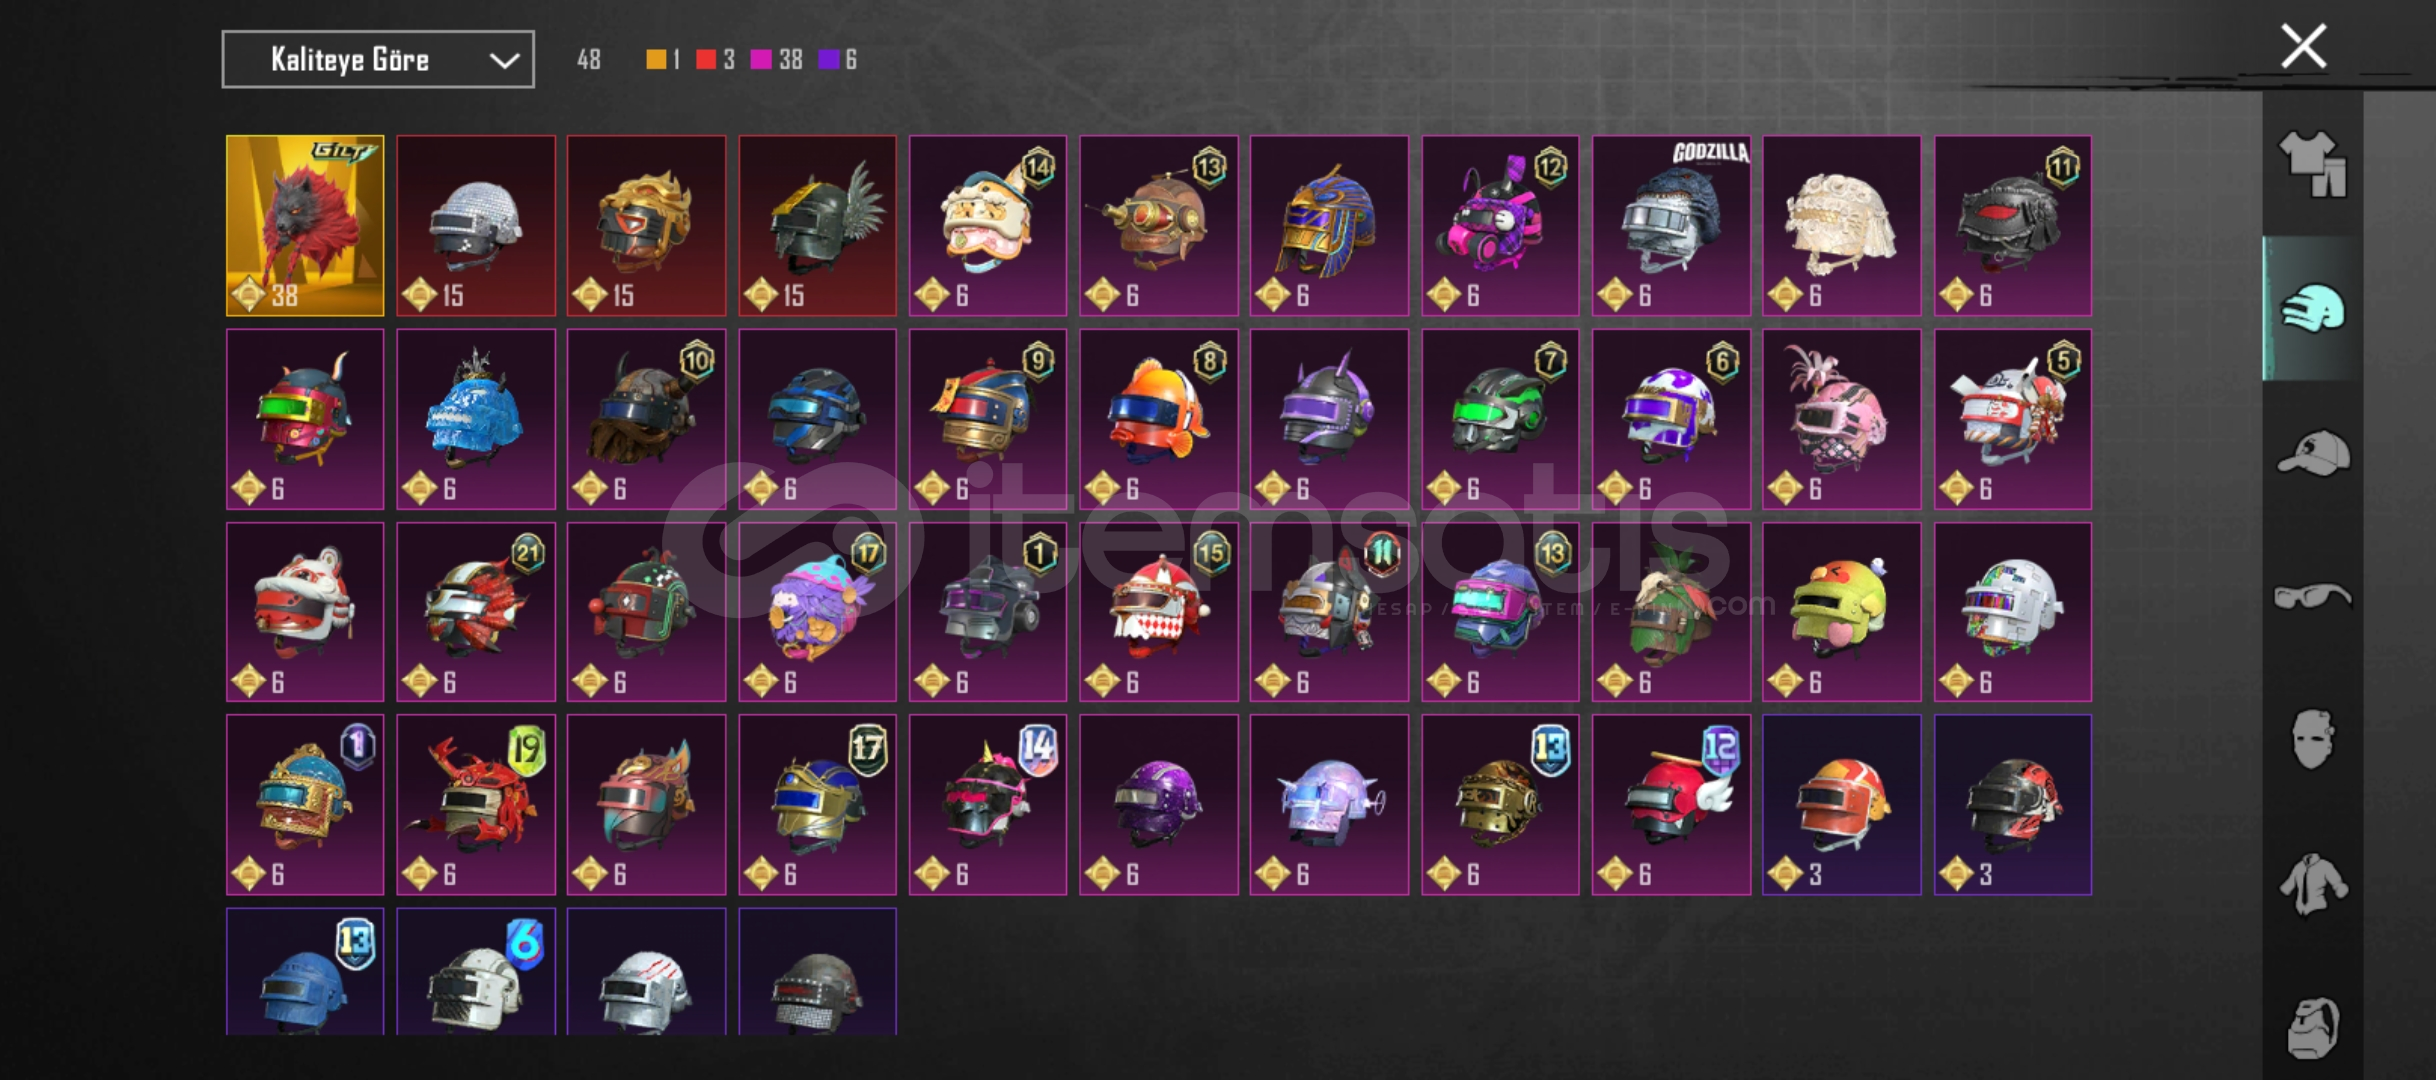Filter by orange quality swatch
The image size is (2436, 1080).
(x=656, y=60)
